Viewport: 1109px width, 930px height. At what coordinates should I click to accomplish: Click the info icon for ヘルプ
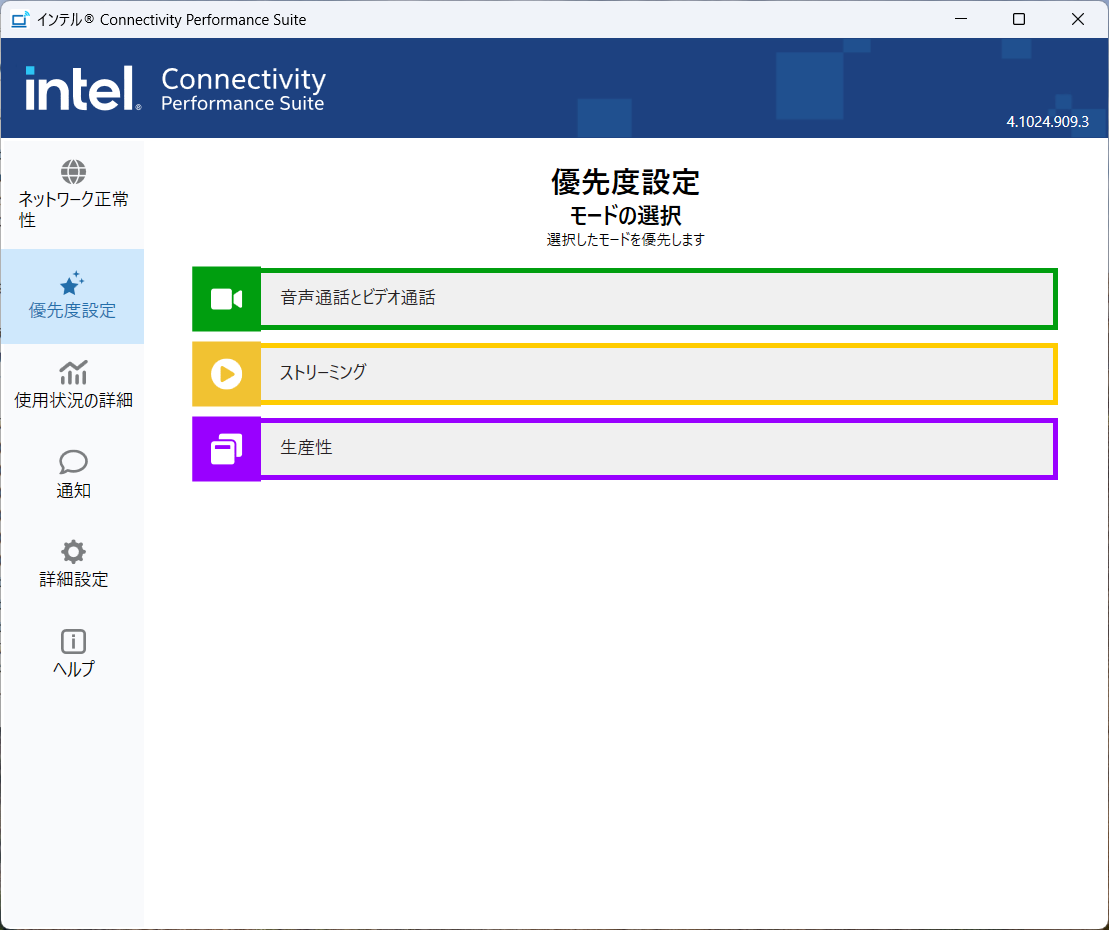(73, 641)
